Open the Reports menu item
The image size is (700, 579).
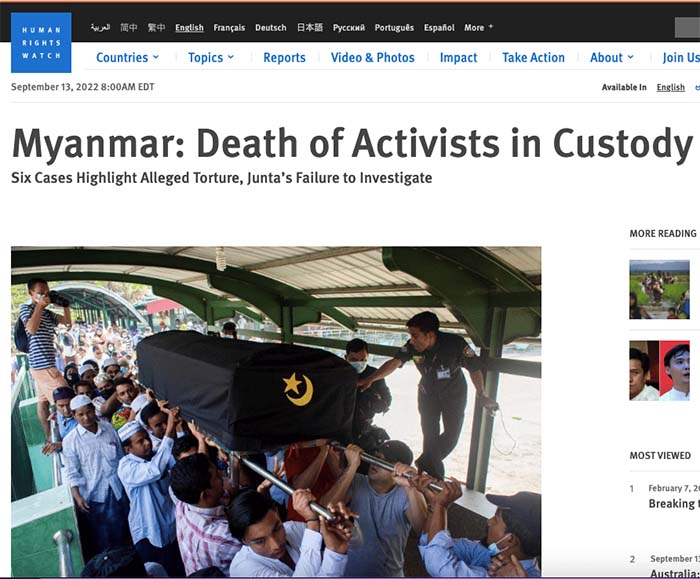coord(284,58)
